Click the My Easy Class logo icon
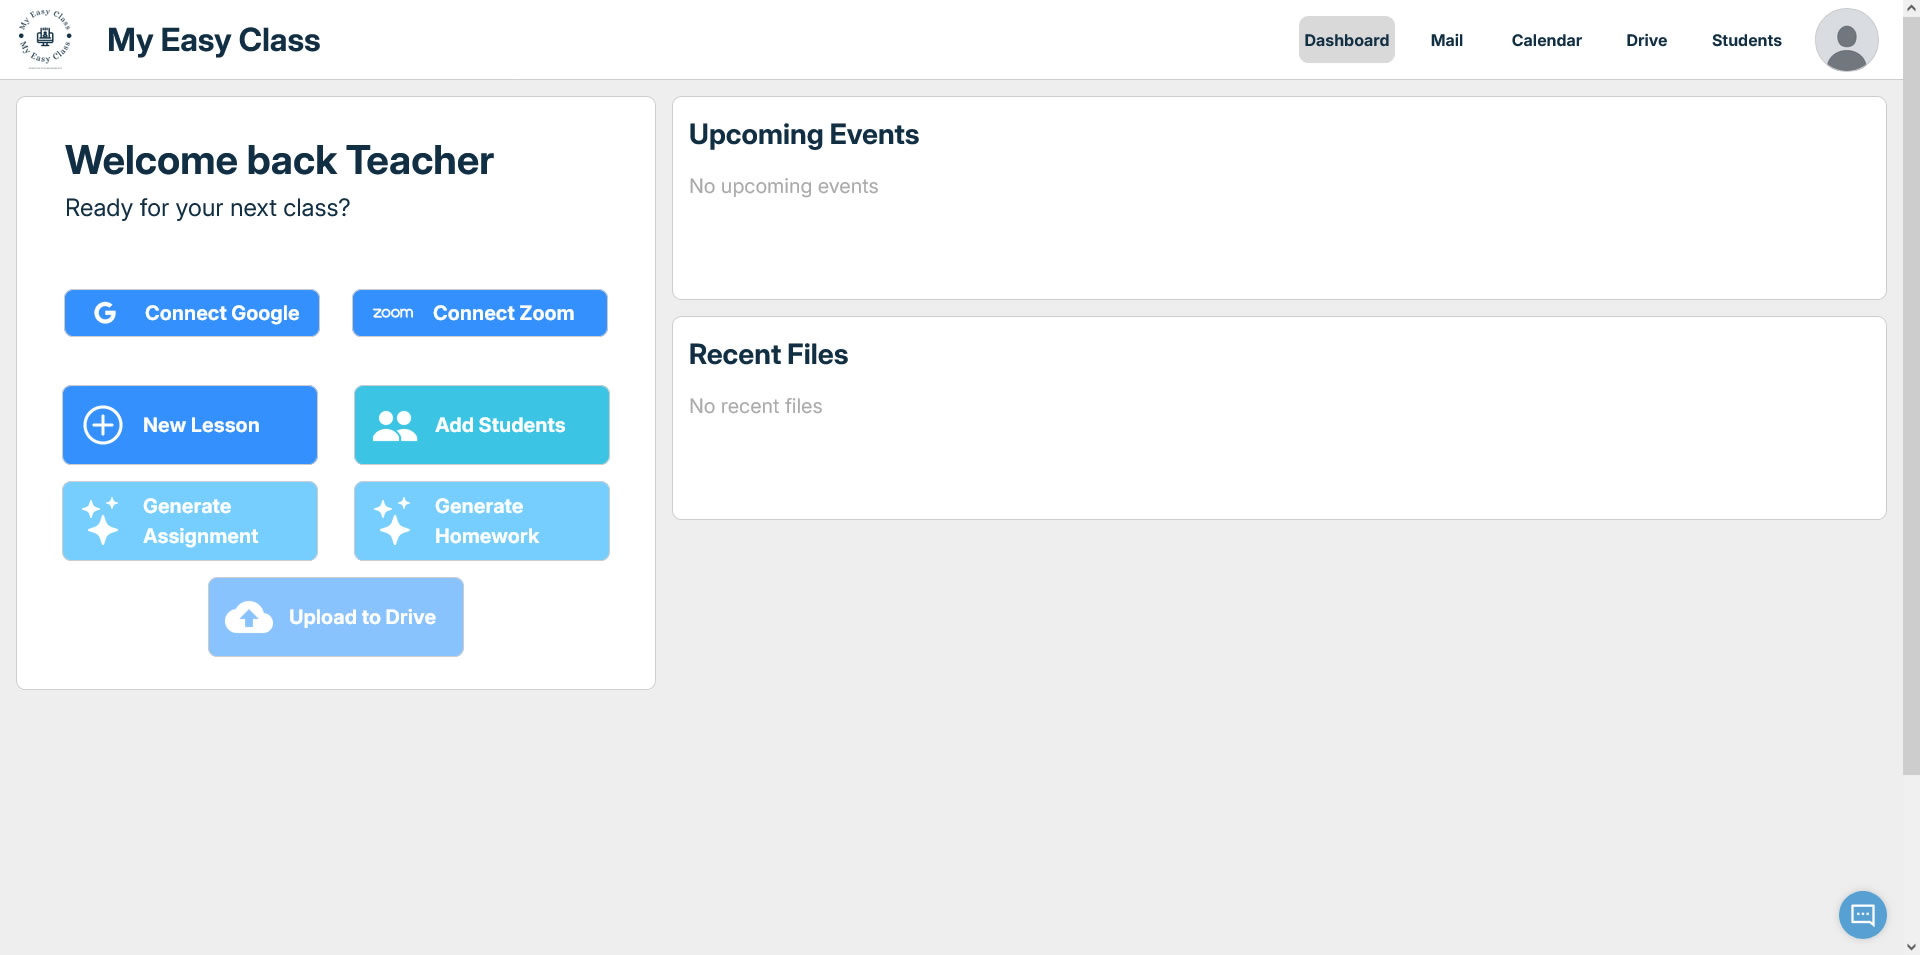The image size is (1920, 955). click(45, 39)
